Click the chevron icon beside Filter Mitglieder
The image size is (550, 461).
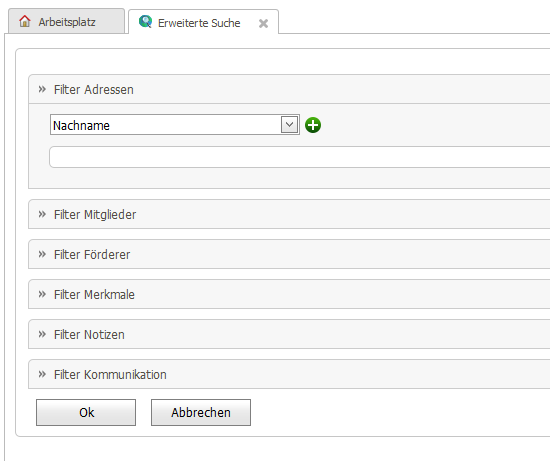42,214
